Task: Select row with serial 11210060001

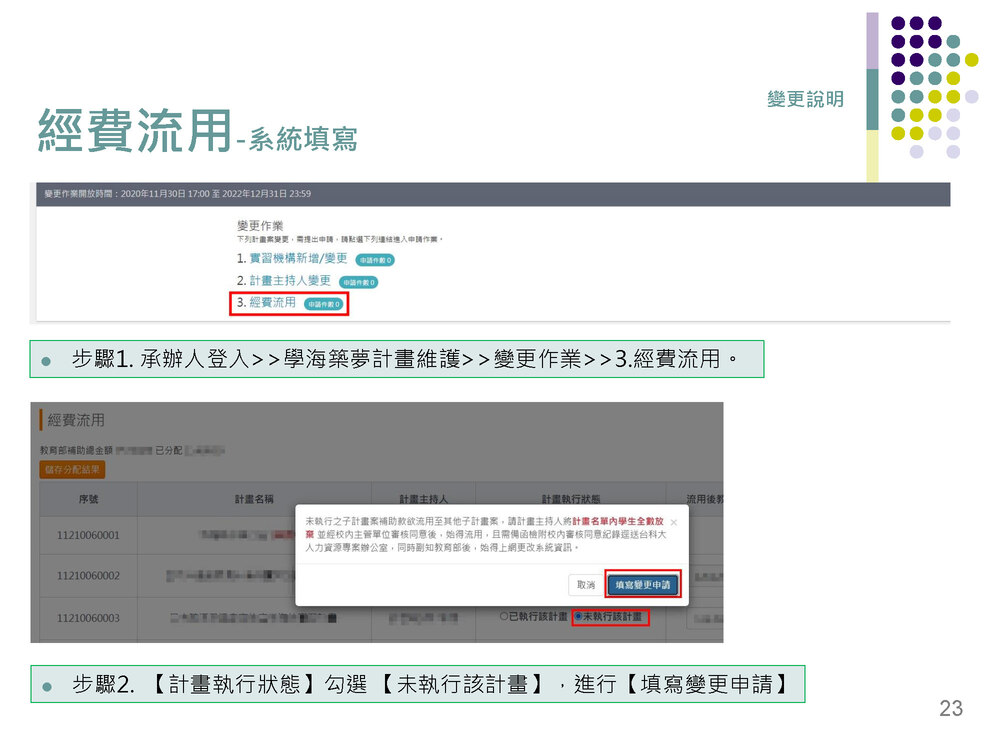Action: [88, 535]
